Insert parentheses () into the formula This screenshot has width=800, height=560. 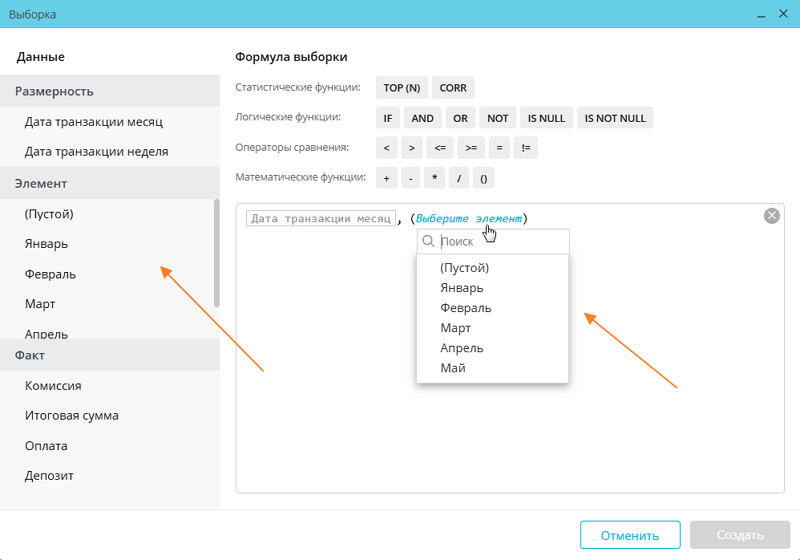pos(483,178)
